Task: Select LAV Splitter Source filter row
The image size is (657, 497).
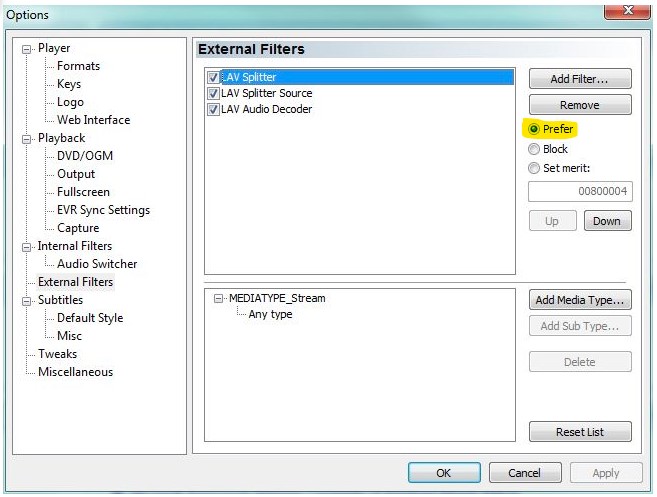Action: point(267,93)
